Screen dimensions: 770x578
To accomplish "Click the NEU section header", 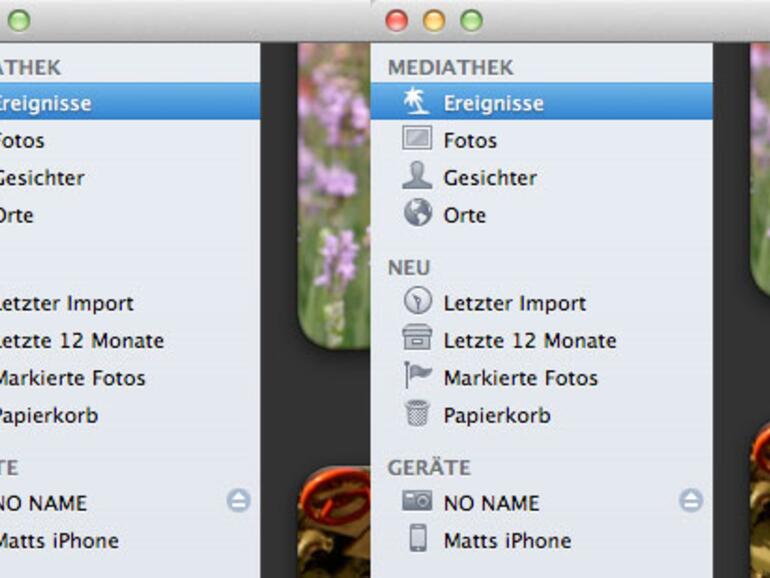I will (x=409, y=268).
